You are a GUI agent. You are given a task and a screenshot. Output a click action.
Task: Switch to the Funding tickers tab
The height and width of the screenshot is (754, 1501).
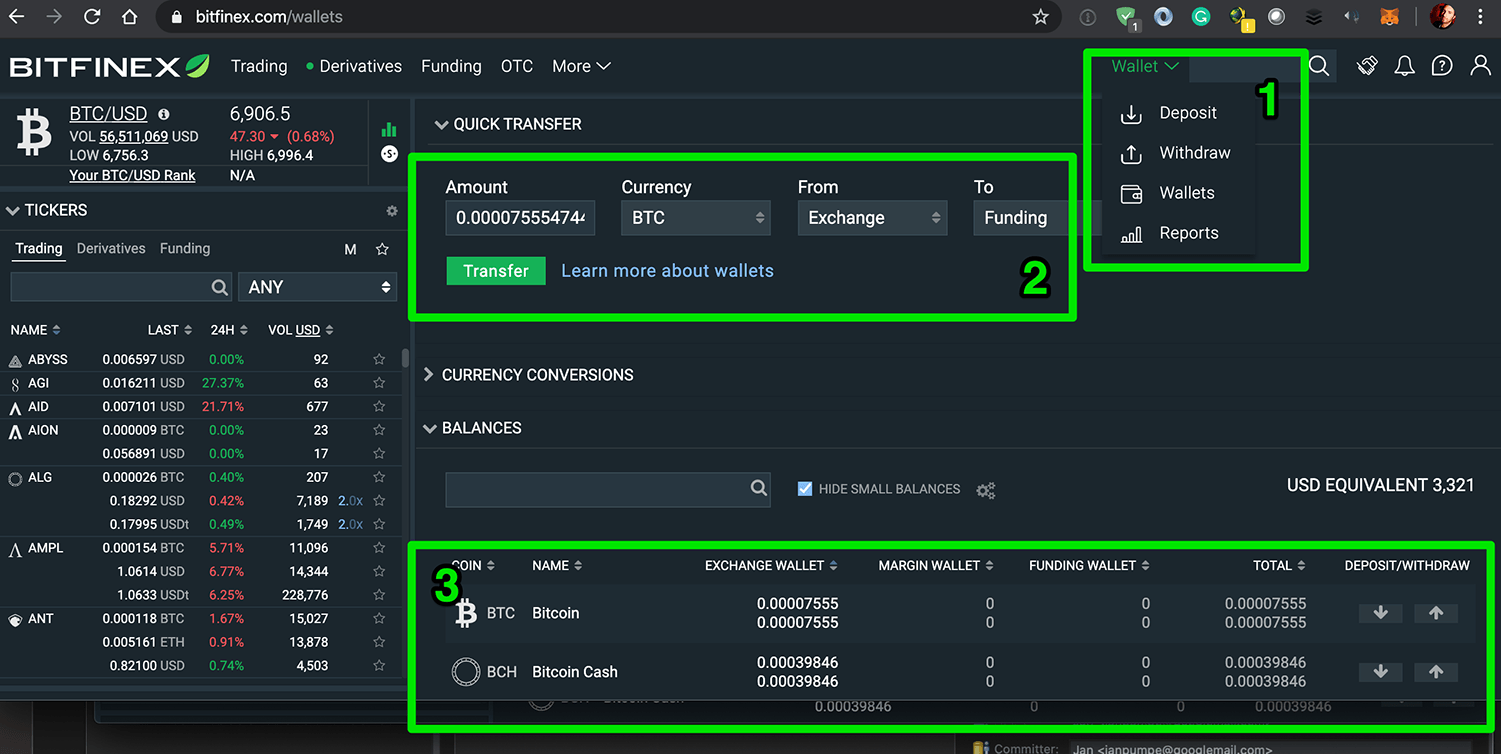click(185, 249)
